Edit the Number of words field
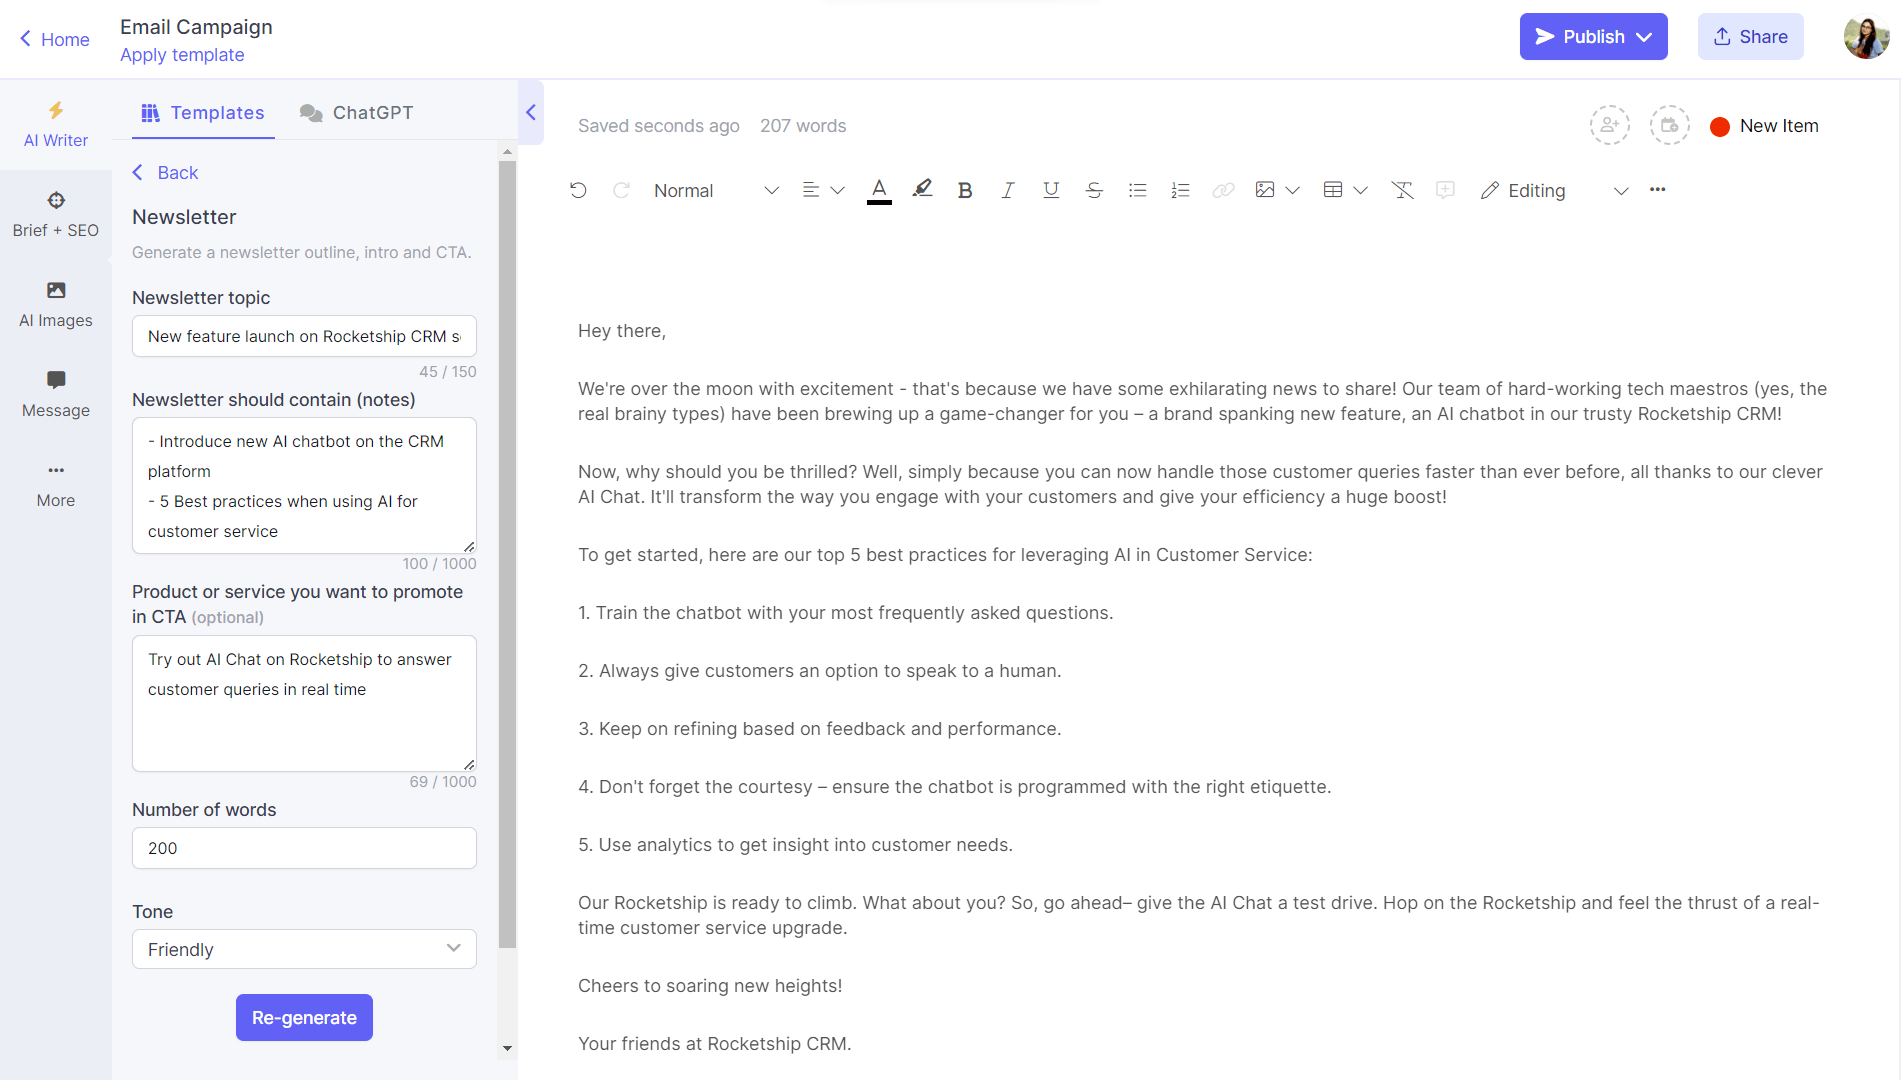 click(304, 848)
